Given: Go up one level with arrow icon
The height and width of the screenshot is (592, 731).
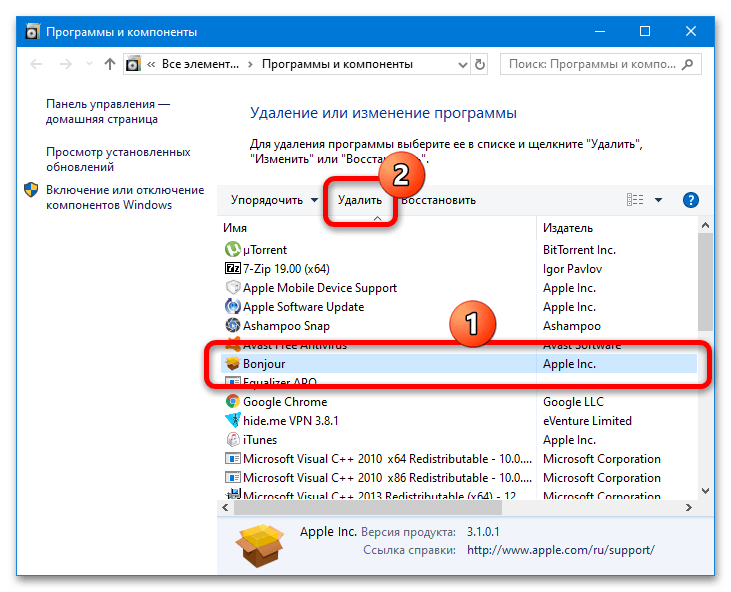Looking at the screenshot, I should 110,64.
